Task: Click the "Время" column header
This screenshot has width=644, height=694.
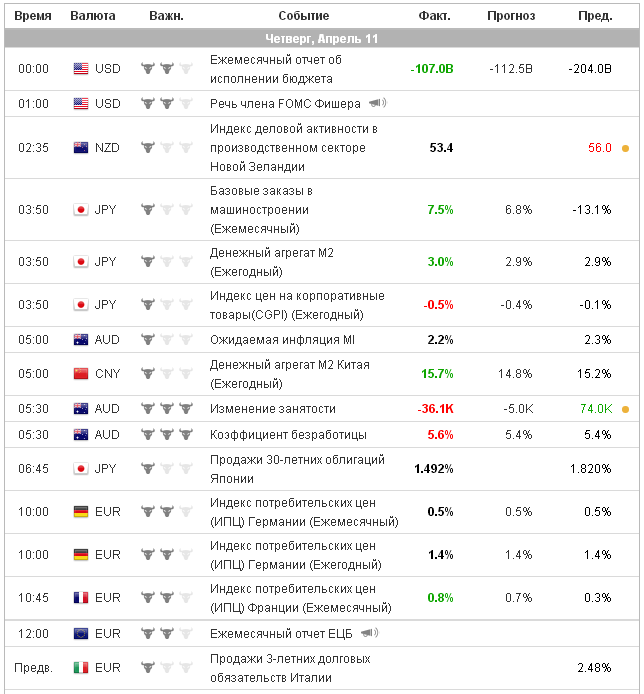Action: (33, 16)
